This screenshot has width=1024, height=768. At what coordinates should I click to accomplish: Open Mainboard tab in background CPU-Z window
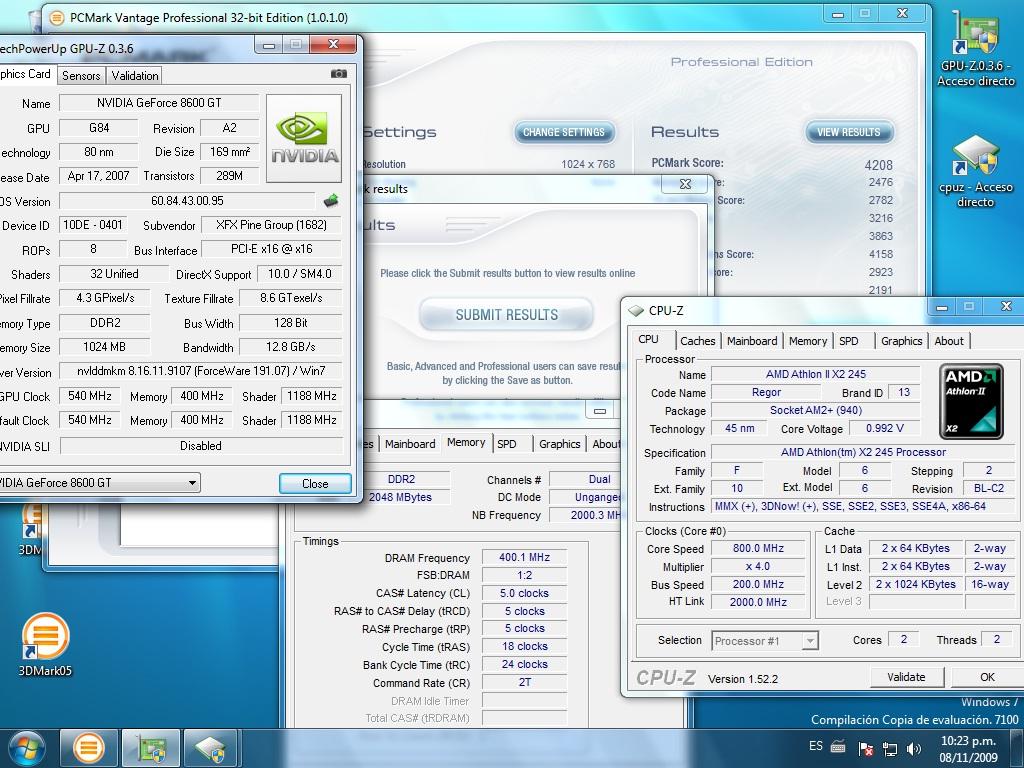pyautogui.click(x=409, y=444)
